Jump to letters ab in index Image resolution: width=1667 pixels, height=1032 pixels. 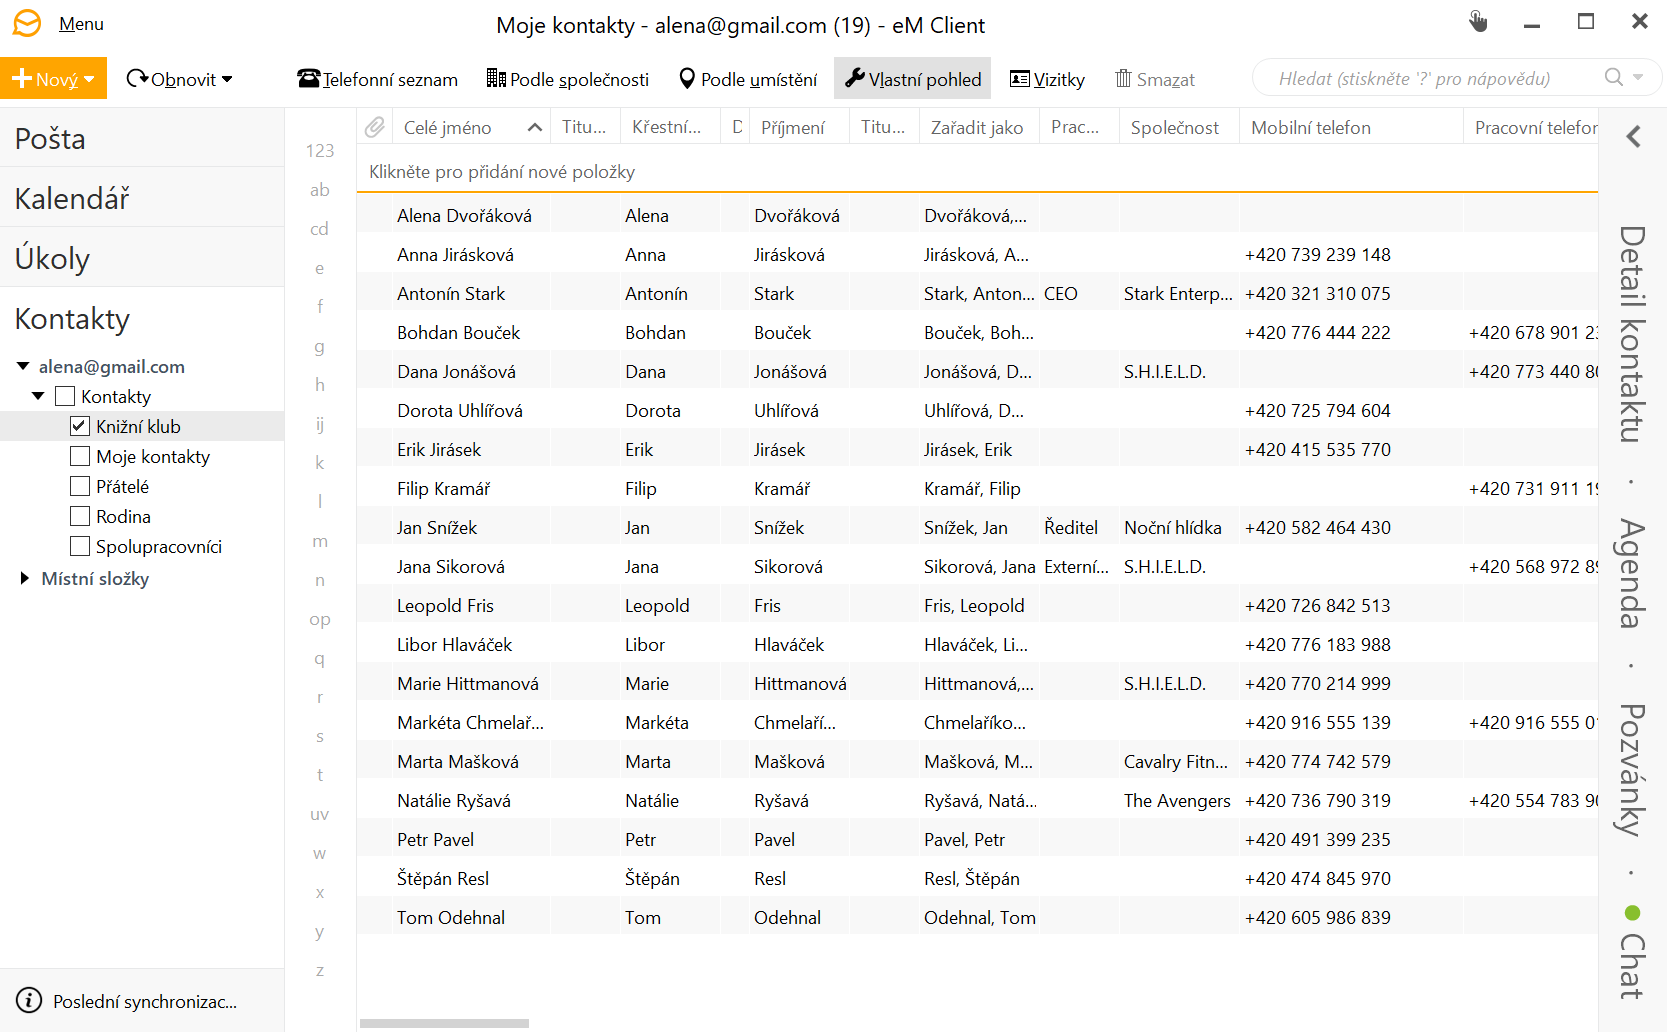(x=320, y=189)
